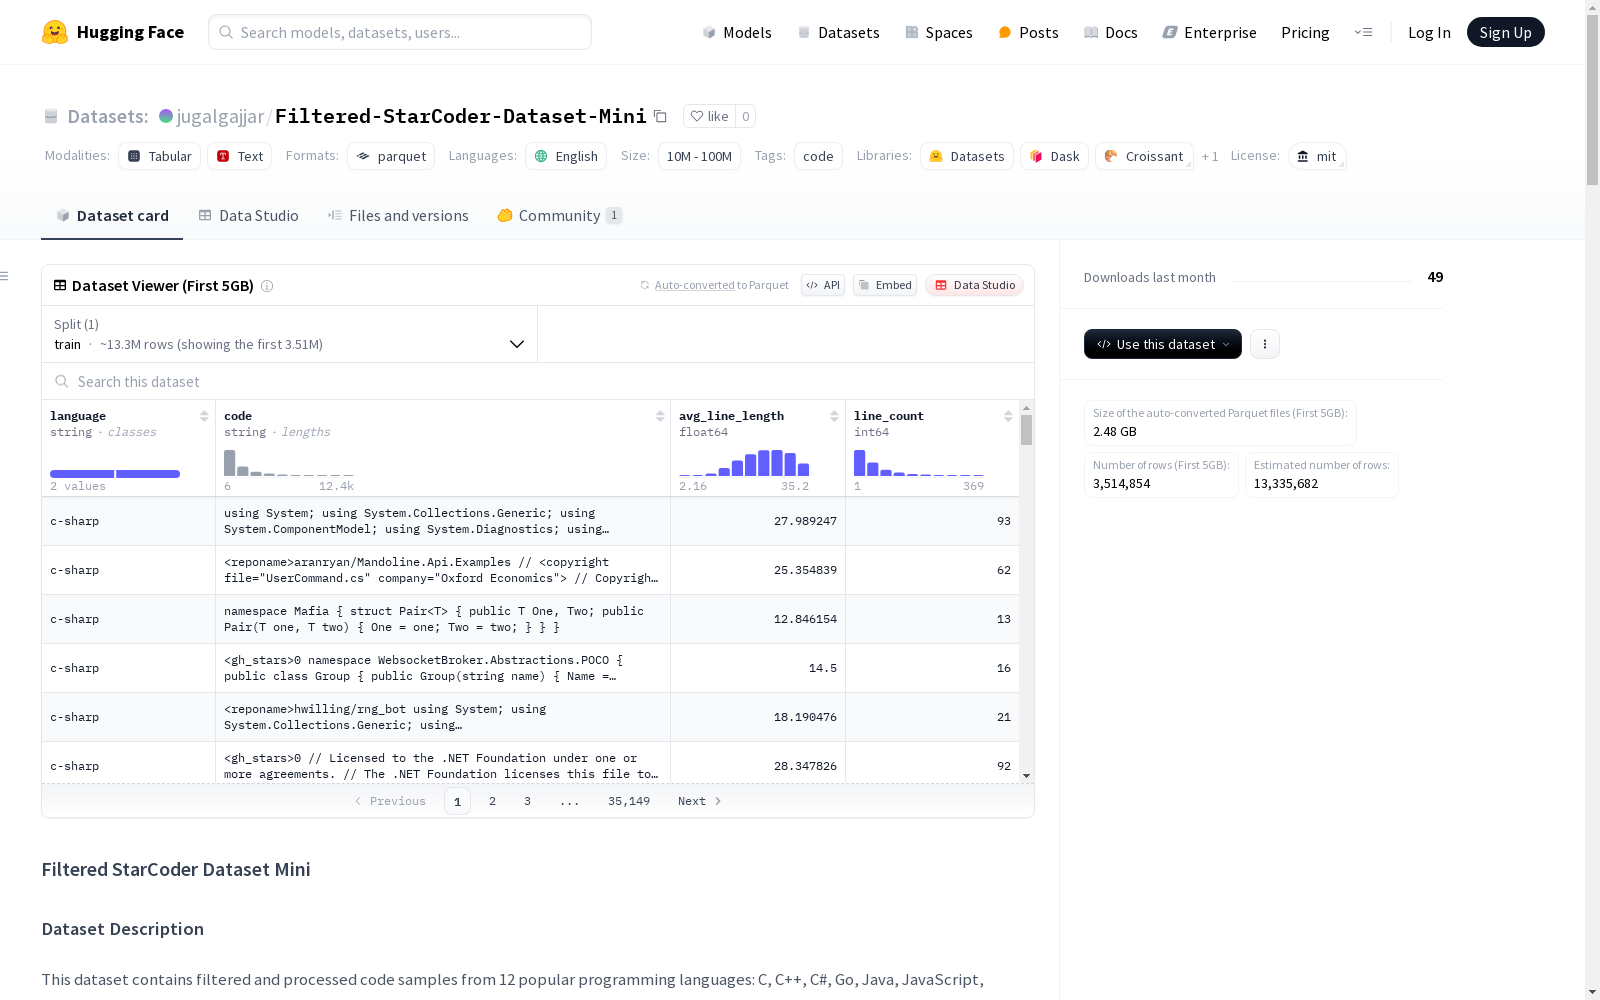Select the row with avg_line_length 27.989247

click(x=530, y=521)
